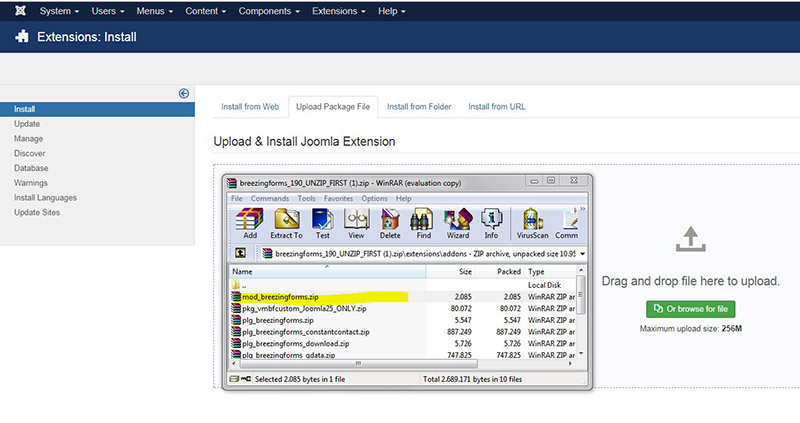Select Install in sidebar
The image size is (800, 423).
coord(97,109)
